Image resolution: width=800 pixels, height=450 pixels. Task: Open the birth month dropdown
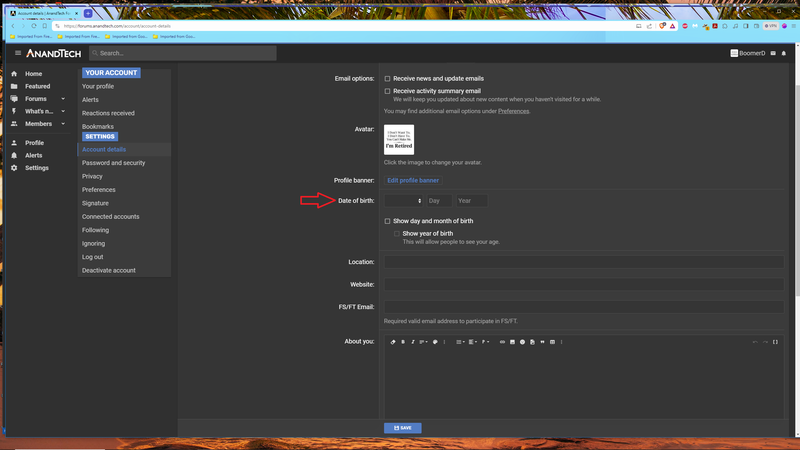(404, 201)
